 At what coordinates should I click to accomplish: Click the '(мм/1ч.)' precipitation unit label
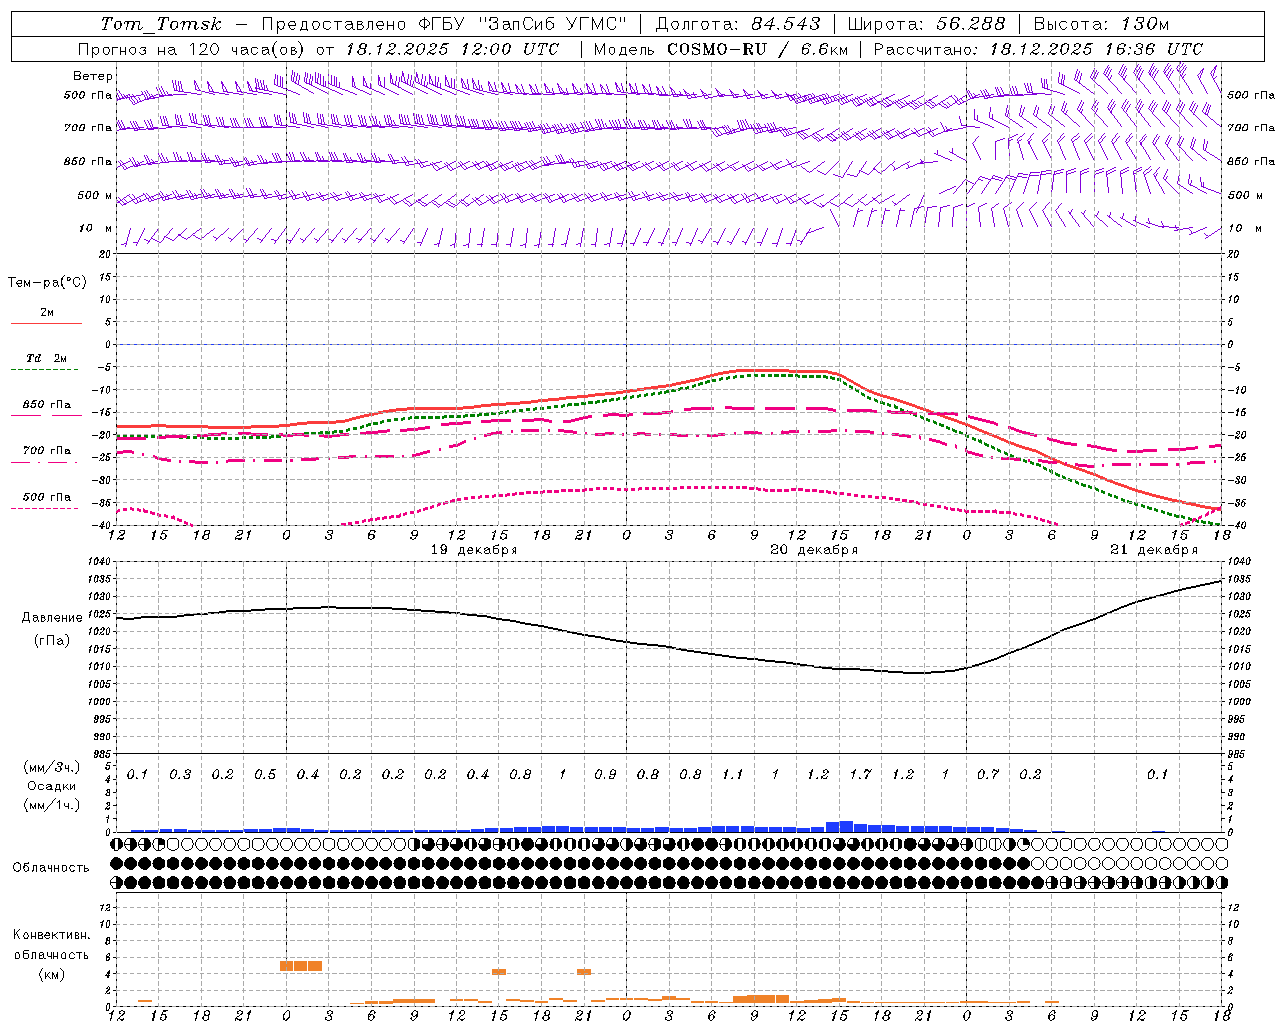pos(52,805)
